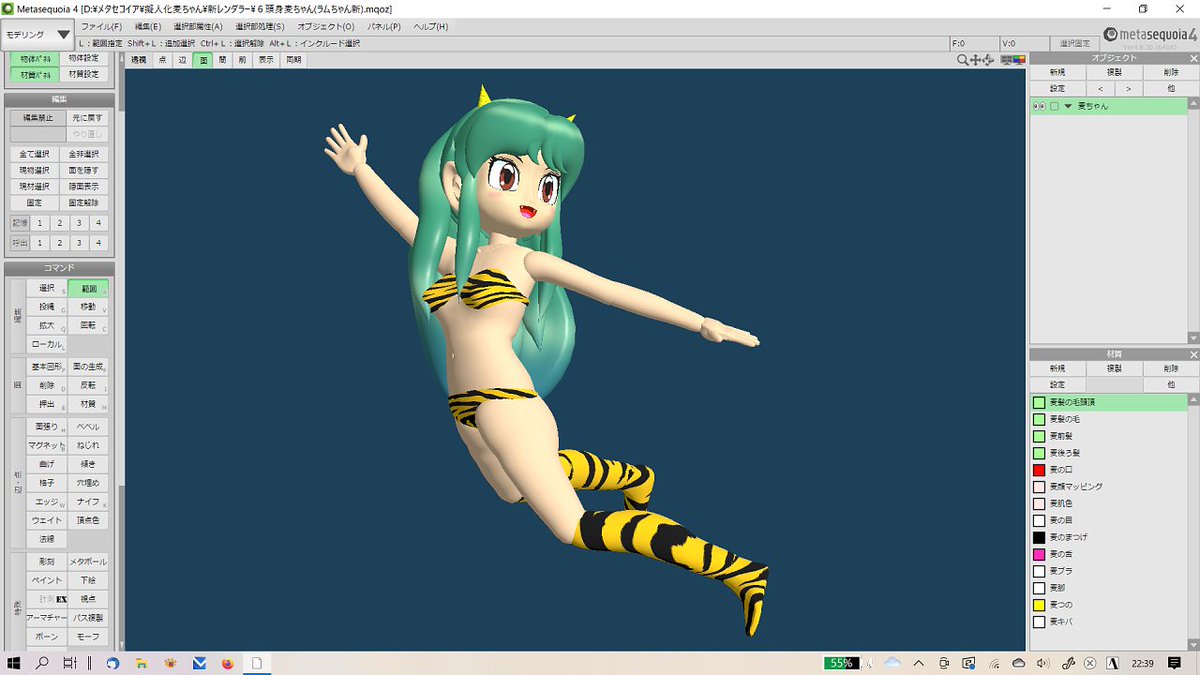The width and height of the screenshot is (1200, 675).
Task: Select the 彫刻 (Sculpt) command
Action: pyautogui.click(x=47, y=562)
